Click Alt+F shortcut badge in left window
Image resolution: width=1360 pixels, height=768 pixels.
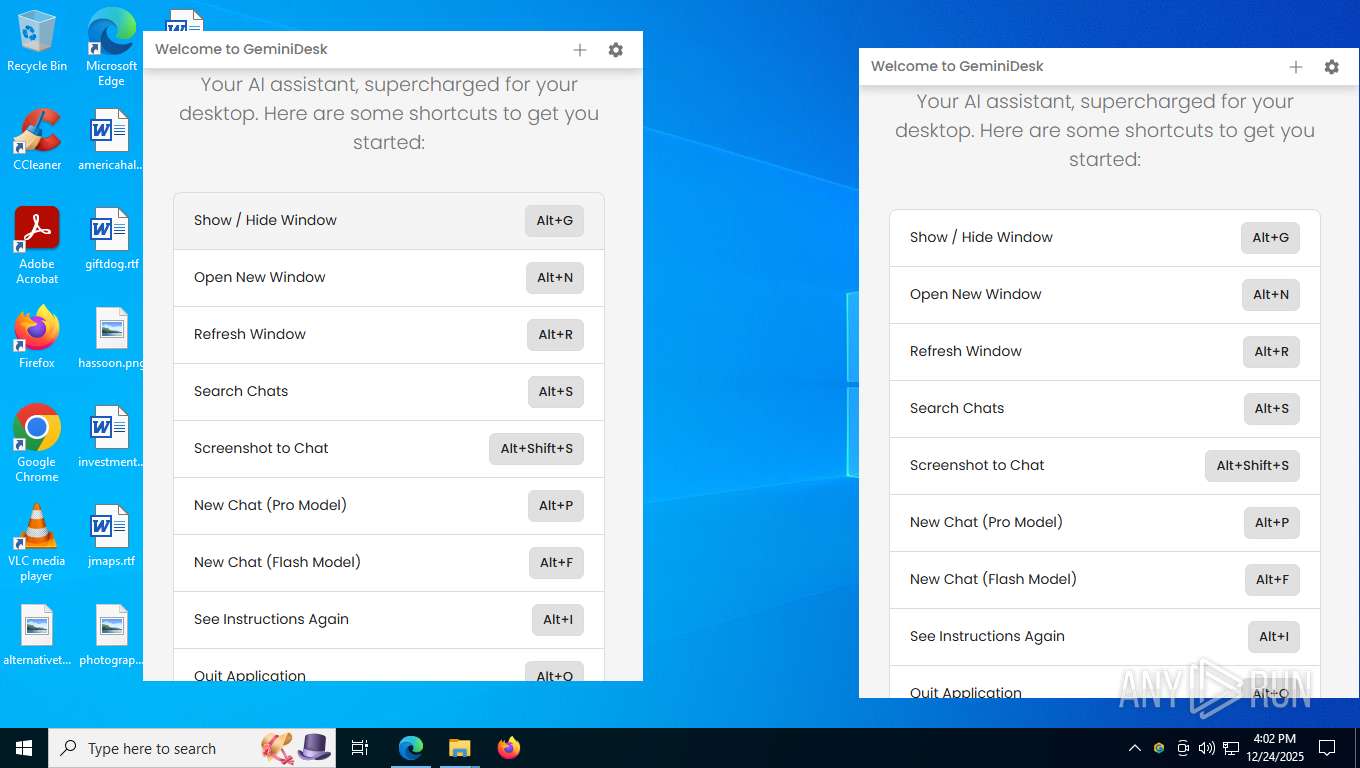(x=556, y=563)
